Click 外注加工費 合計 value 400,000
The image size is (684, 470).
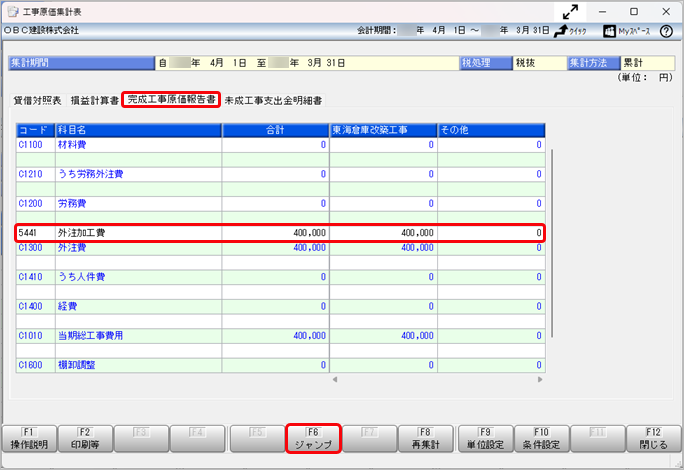(309, 233)
